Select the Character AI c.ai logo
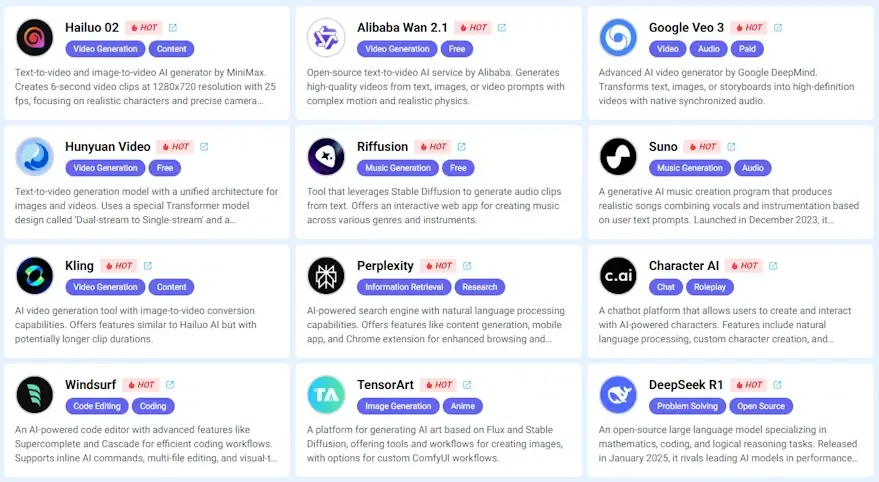Screen dimensions: 879x482 pos(618,276)
